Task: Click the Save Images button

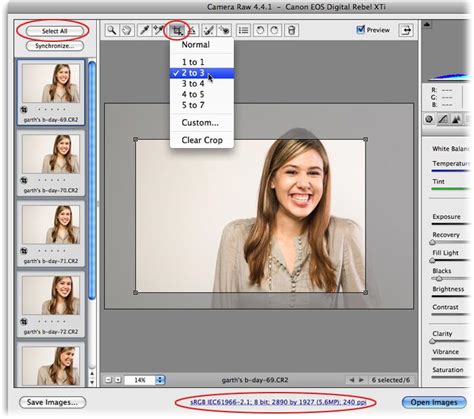Action: click(x=52, y=402)
